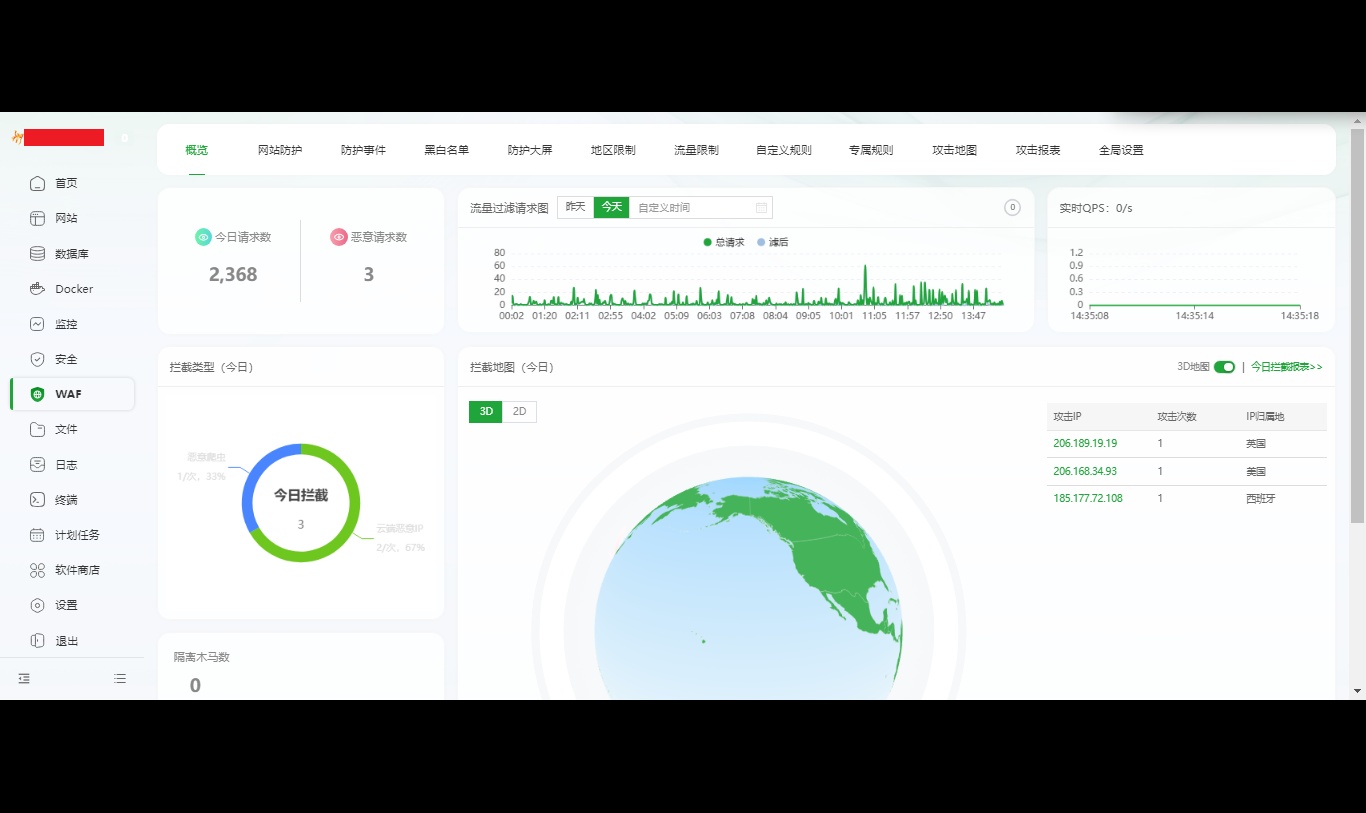Click the circled 0 badge in traffic chart

click(x=1012, y=207)
